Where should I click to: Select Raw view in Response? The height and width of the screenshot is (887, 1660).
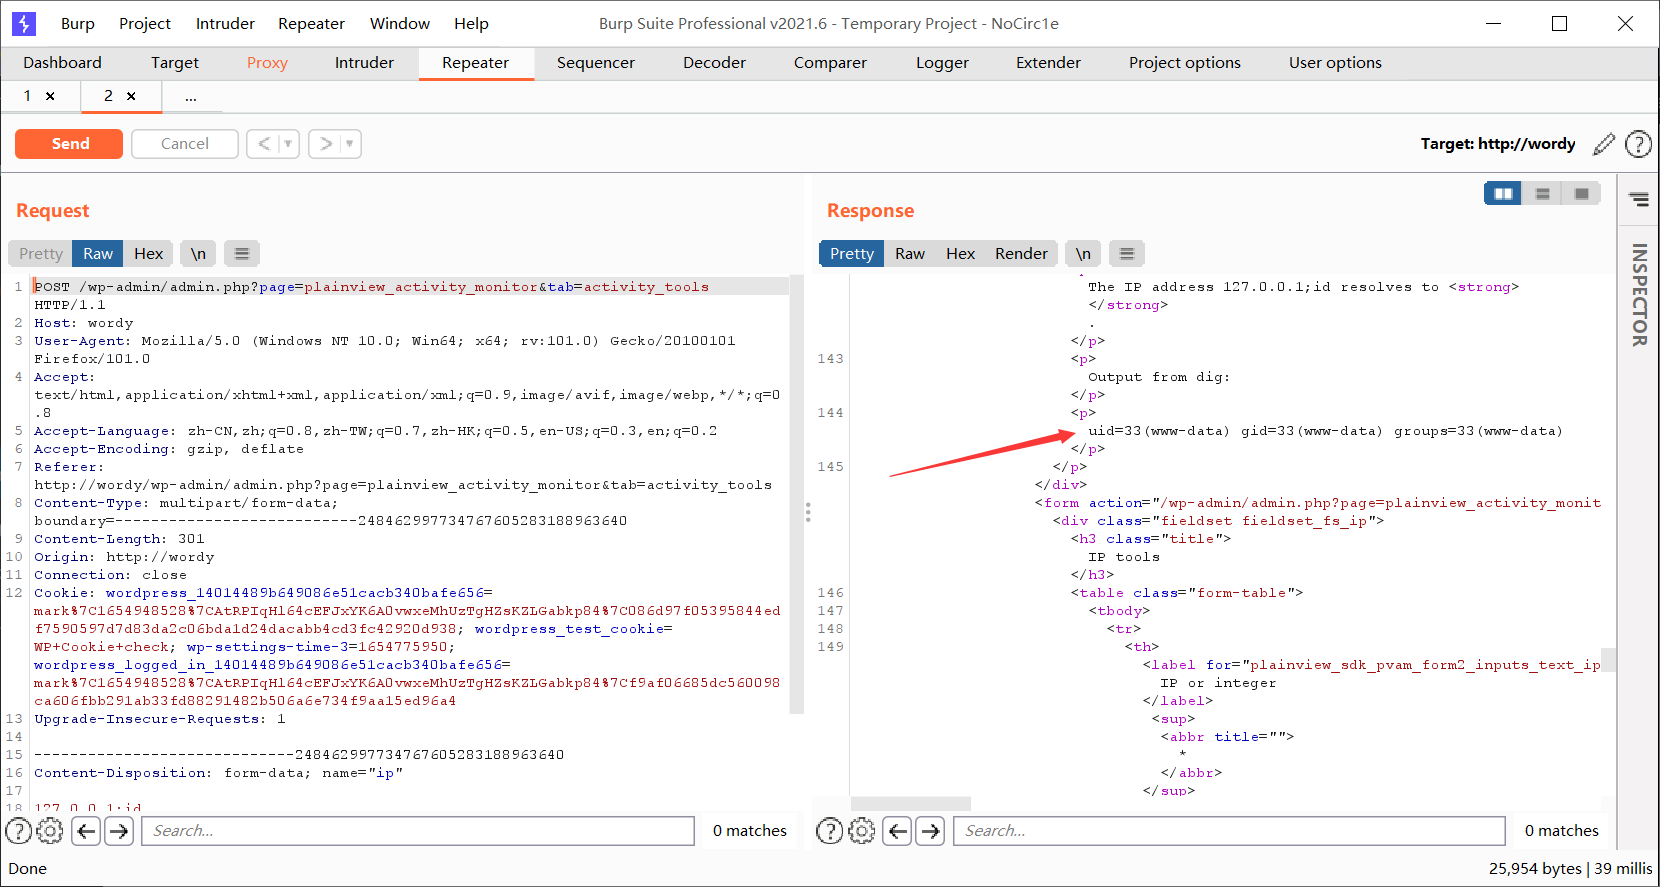910,254
